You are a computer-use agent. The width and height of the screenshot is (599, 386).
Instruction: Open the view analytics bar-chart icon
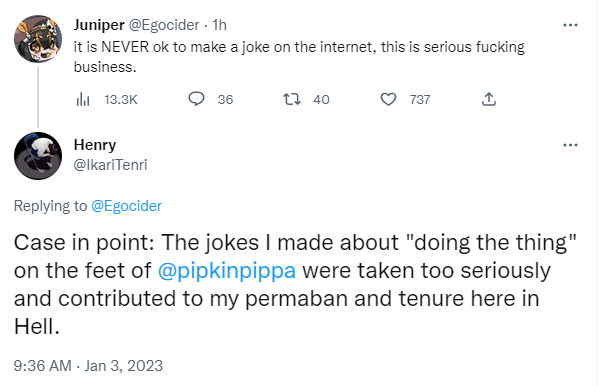83,99
